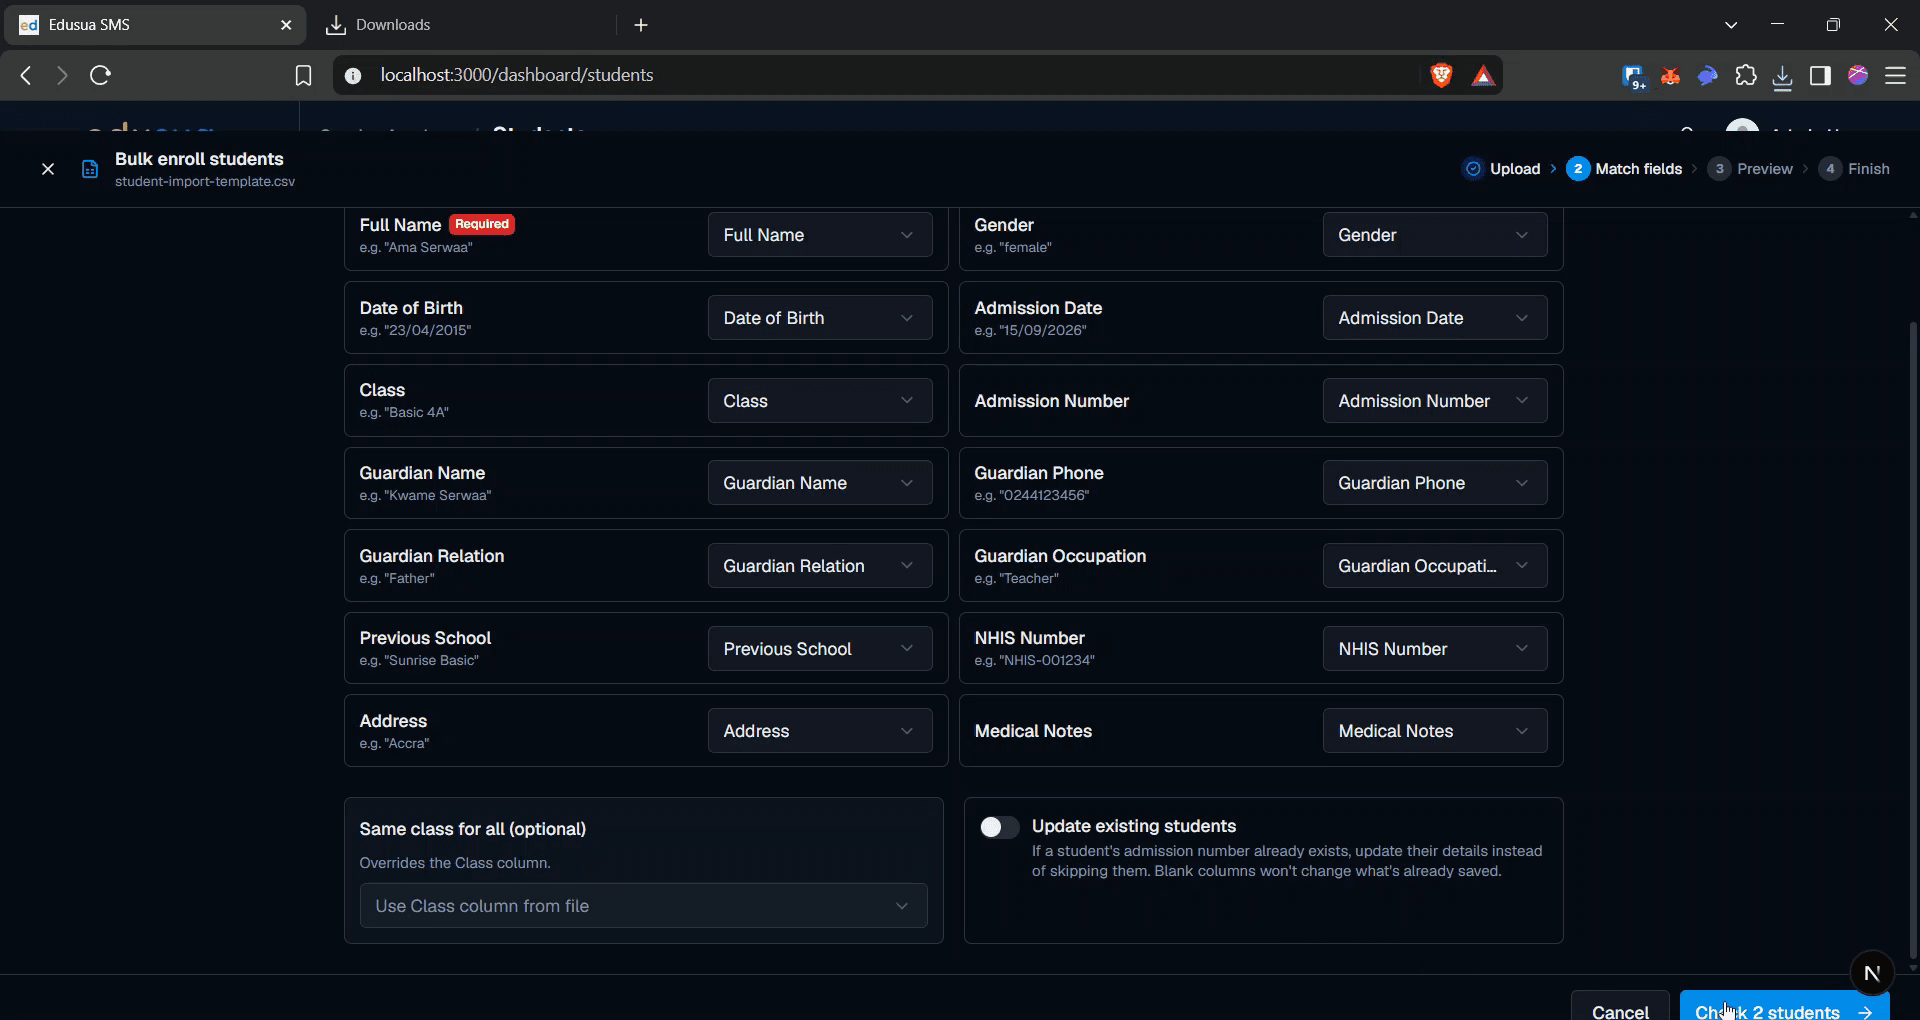Image resolution: width=1920 pixels, height=1020 pixels.
Task: Click the CSV file document icon
Action: (x=90, y=169)
